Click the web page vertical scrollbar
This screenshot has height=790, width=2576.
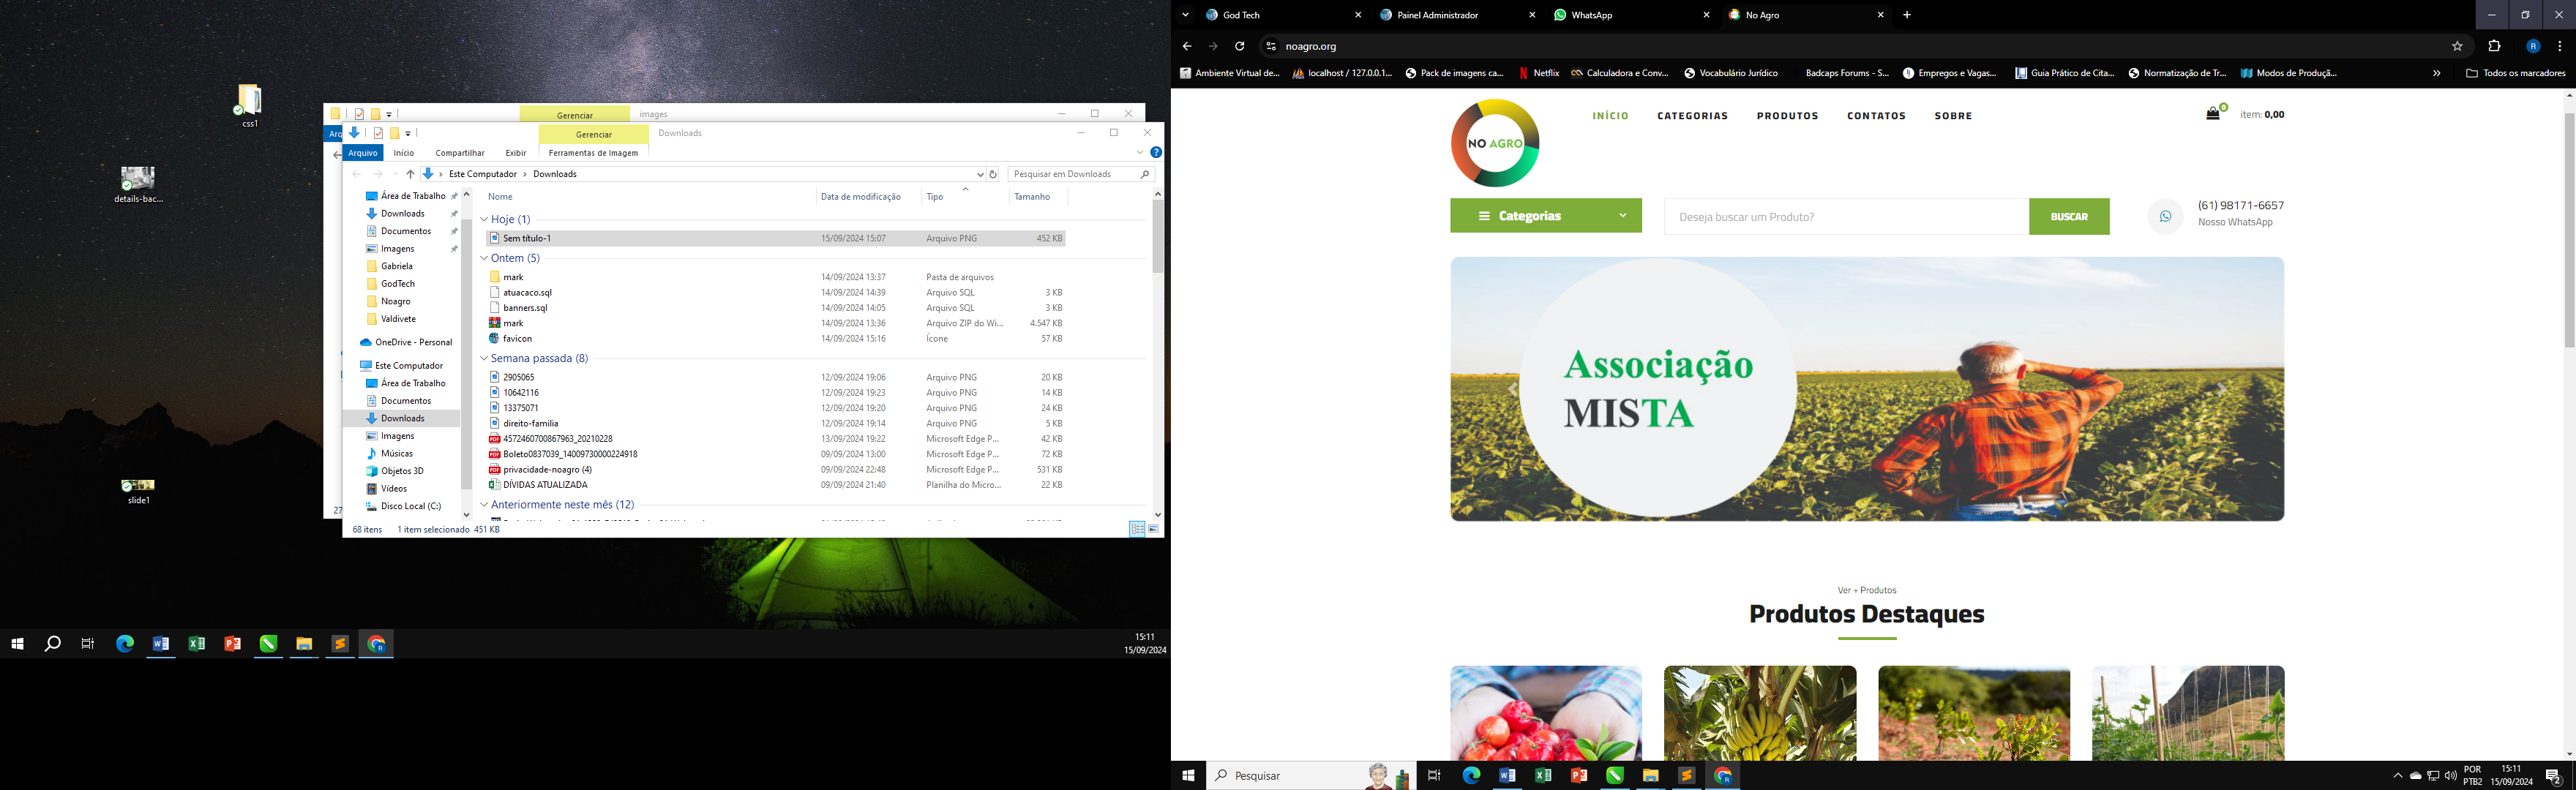[x=2569, y=230]
